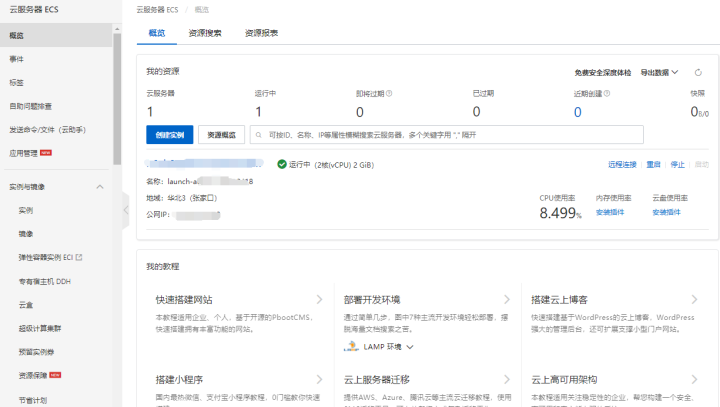Open the 导出数据 dropdown
The image size is (720, 407).
point(659,73)
